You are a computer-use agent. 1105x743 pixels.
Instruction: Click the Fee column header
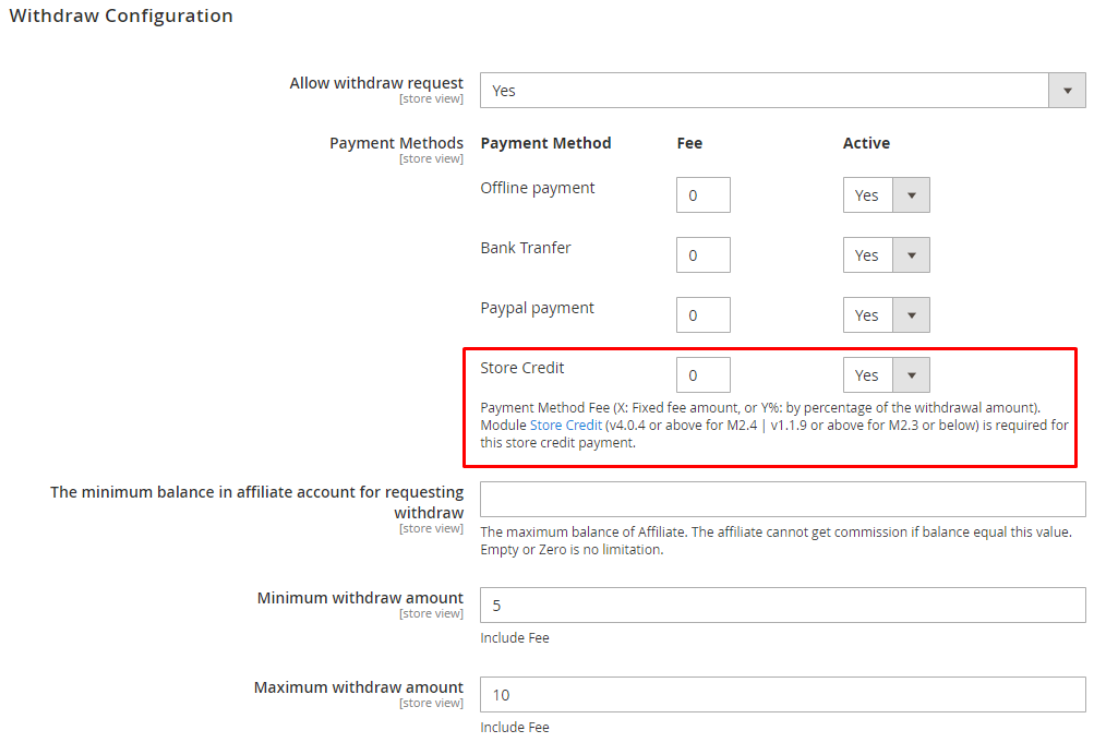(689, 143)
